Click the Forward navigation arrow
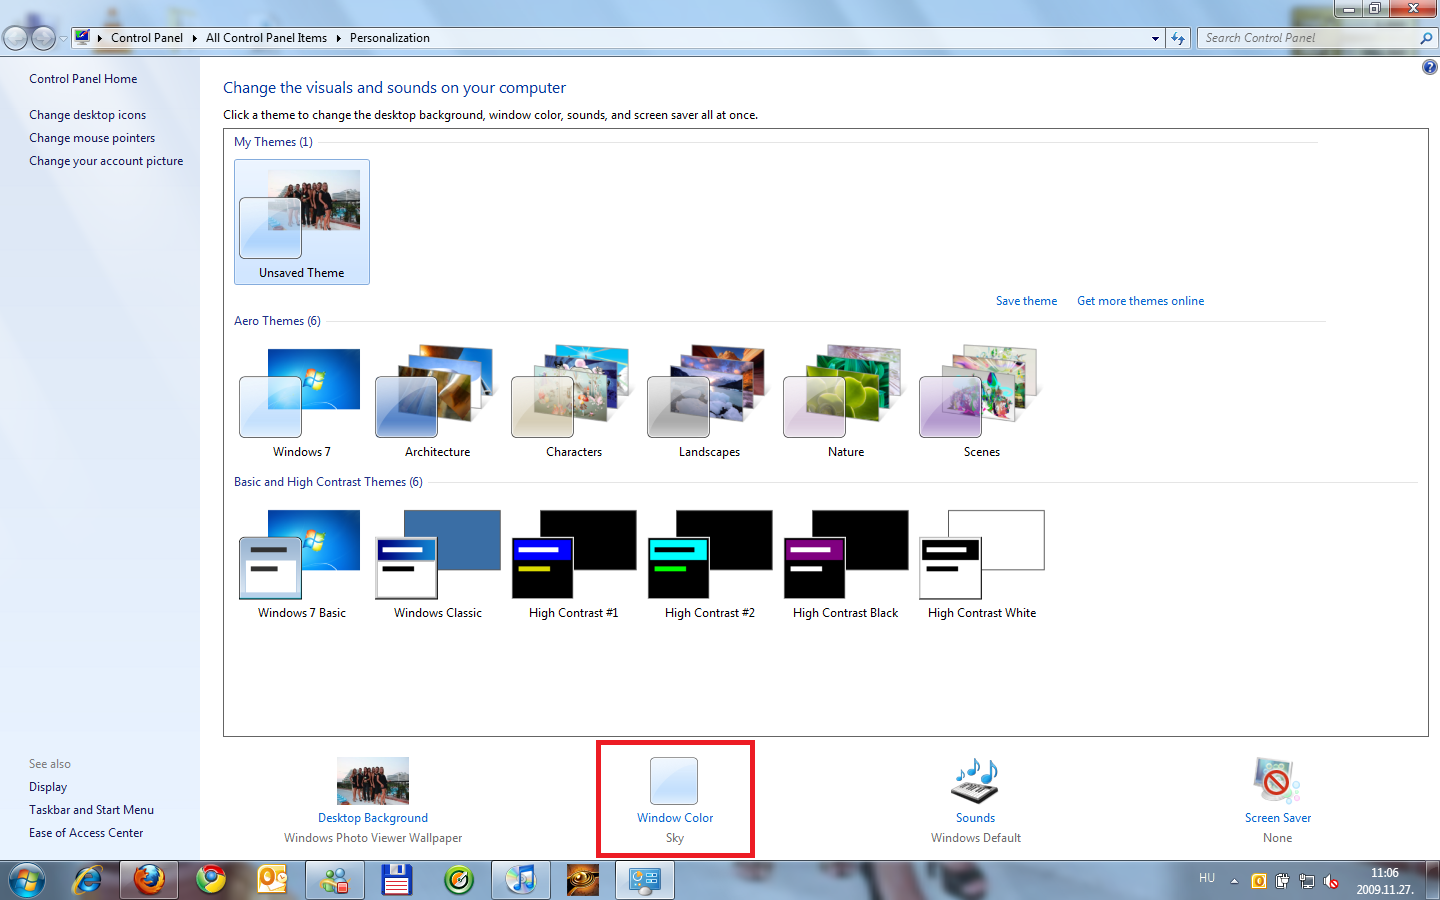1440x900 pixels. (x=43, y=38)
